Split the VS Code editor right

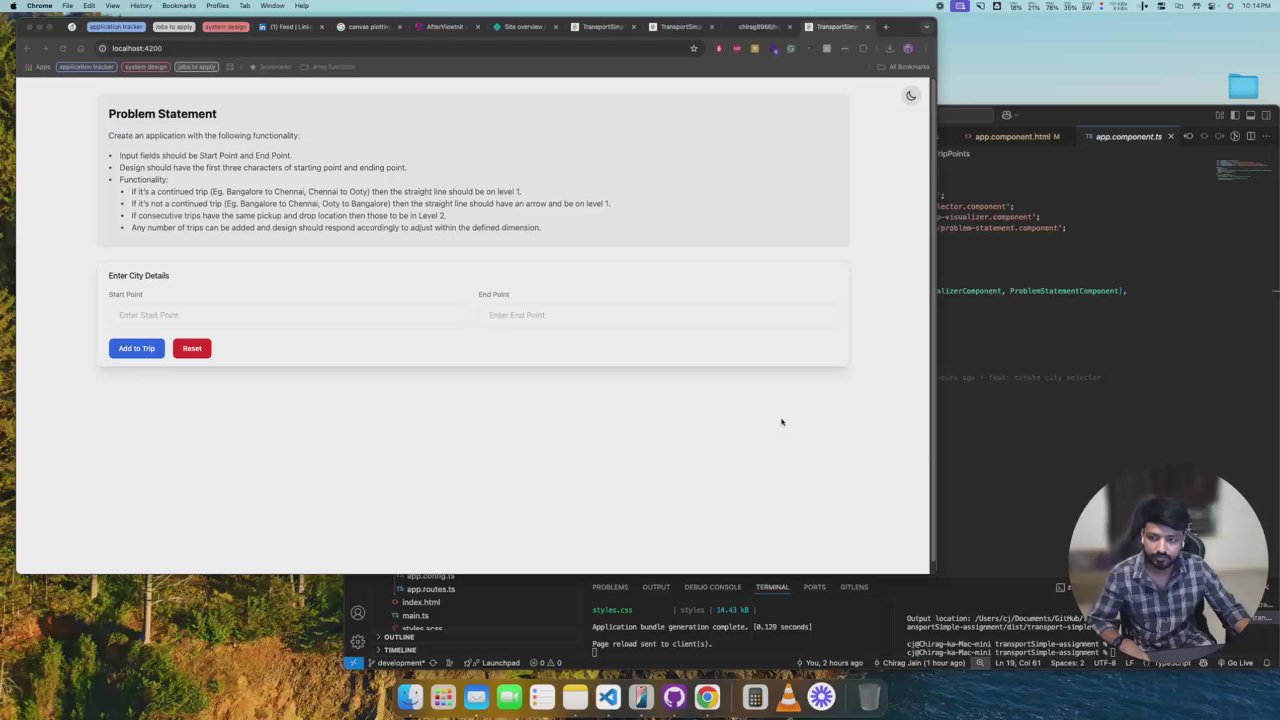click(1251, 137)
